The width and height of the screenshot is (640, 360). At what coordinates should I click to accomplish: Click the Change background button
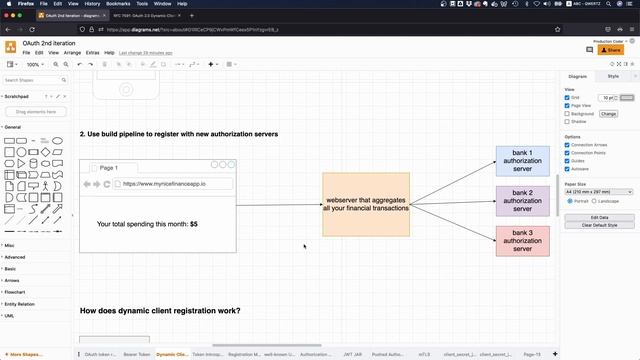pos(608,114)
